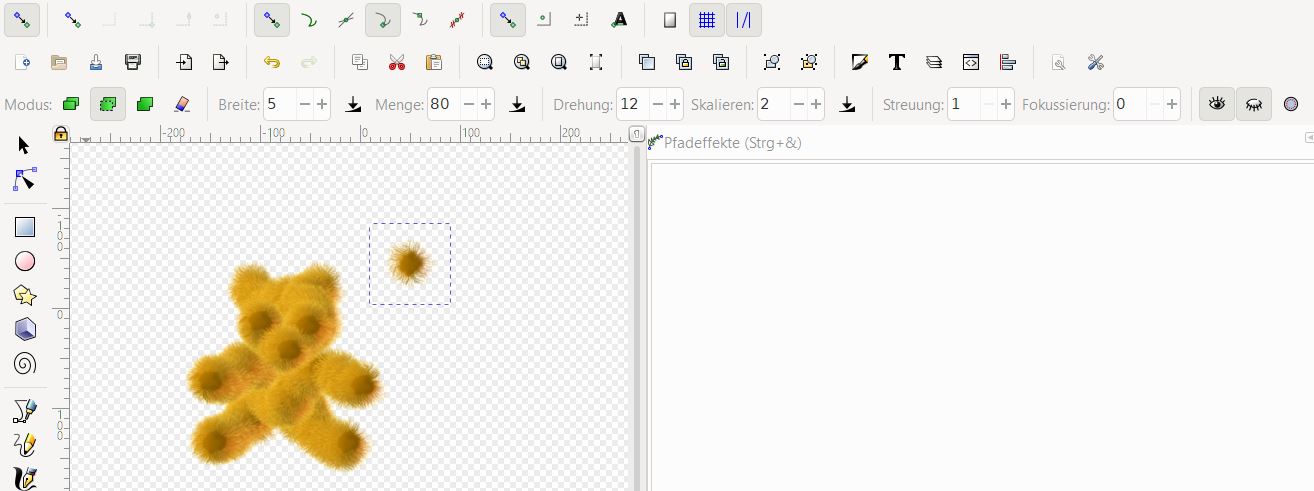Open the Layers dialog
Image resolution: width=1314 pixels, height=491 pixels.
pyautogui.click(x=934, y=62)
